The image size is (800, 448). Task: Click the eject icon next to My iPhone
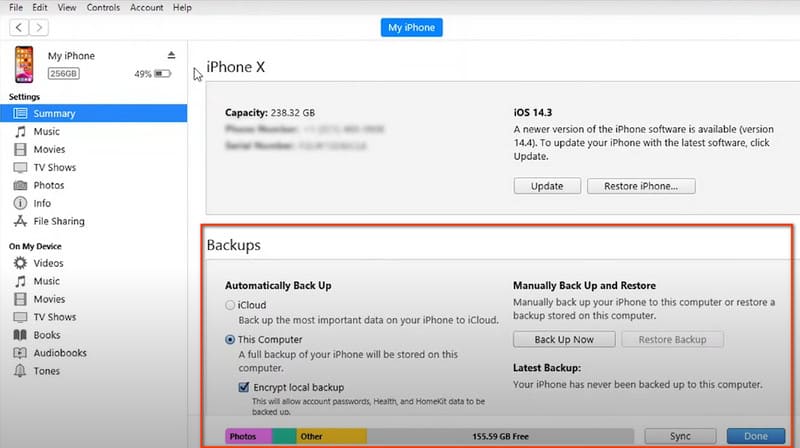tap(171, 55)
